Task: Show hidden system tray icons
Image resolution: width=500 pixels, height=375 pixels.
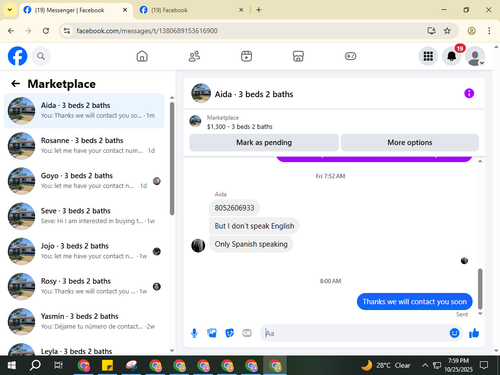Action: 425,365
